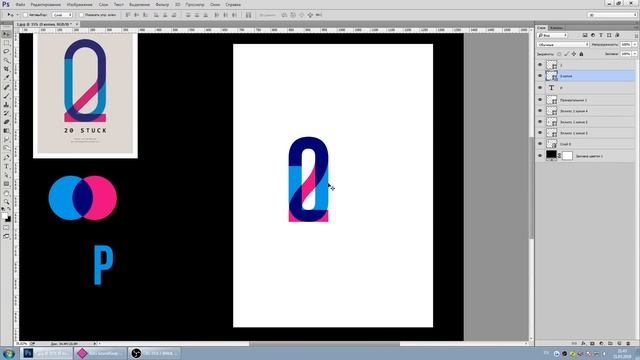The height and width of the screenshot is (360, 640).
Task: Enable Показать упр. элем. checkbox
Action: point(81,15)
